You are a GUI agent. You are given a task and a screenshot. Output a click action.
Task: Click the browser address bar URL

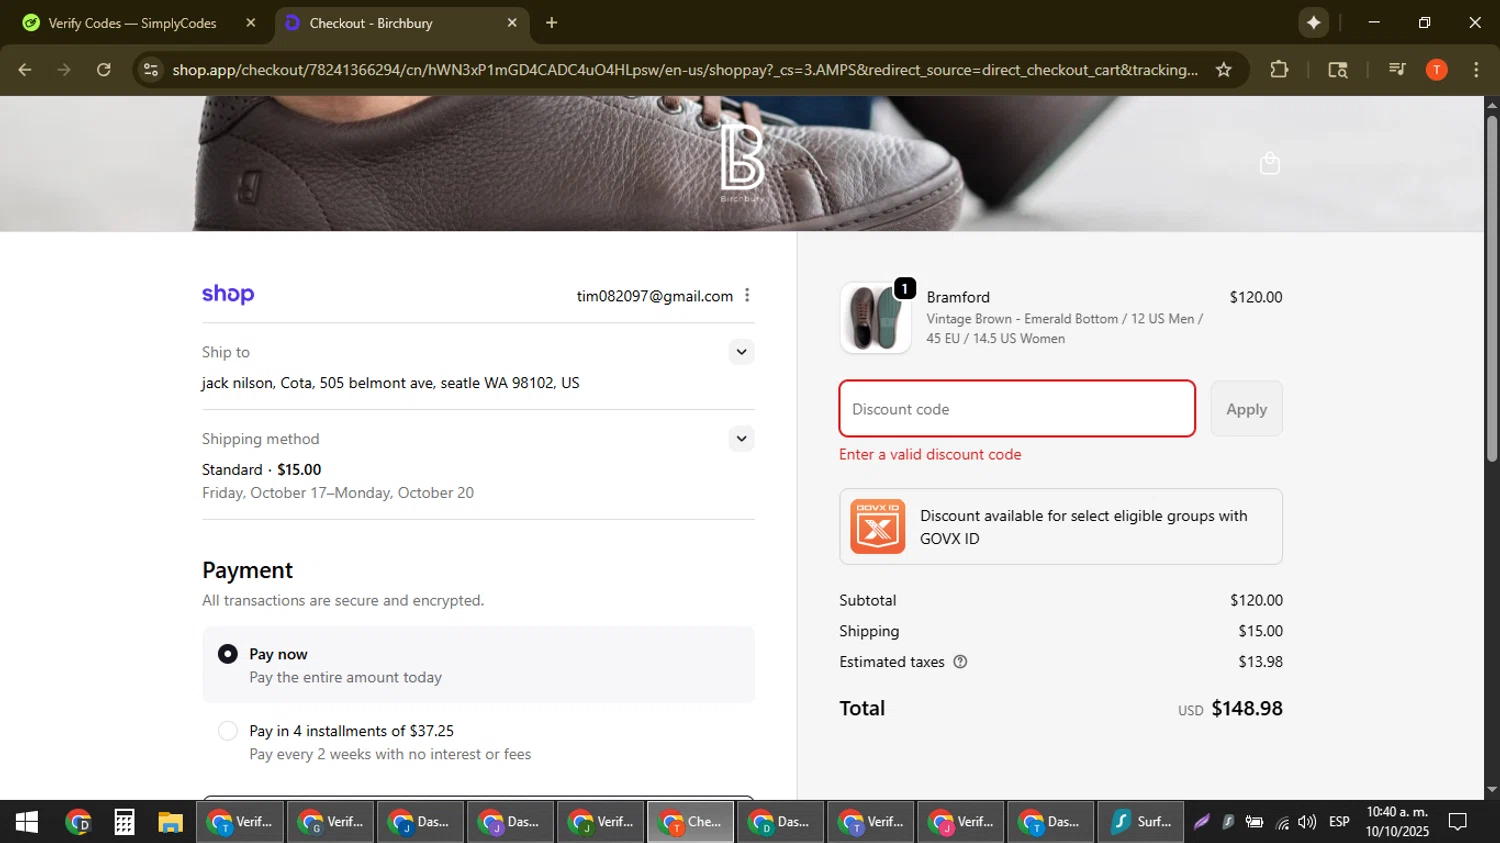coord(685,70)
